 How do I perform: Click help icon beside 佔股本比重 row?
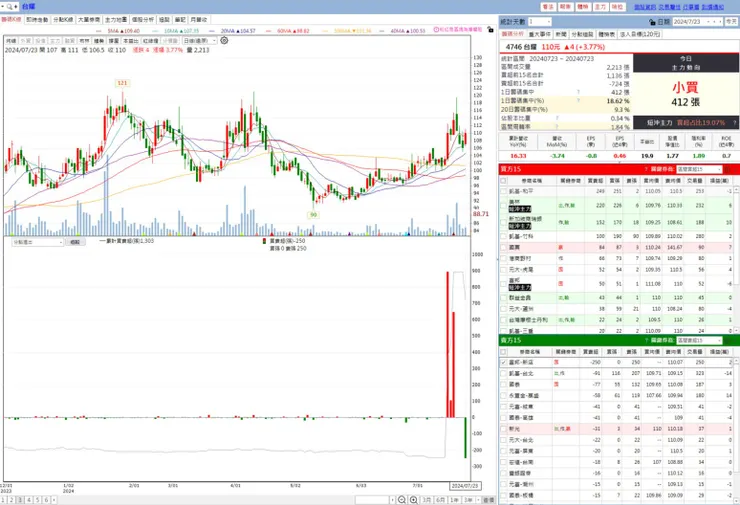pos(557,118)
